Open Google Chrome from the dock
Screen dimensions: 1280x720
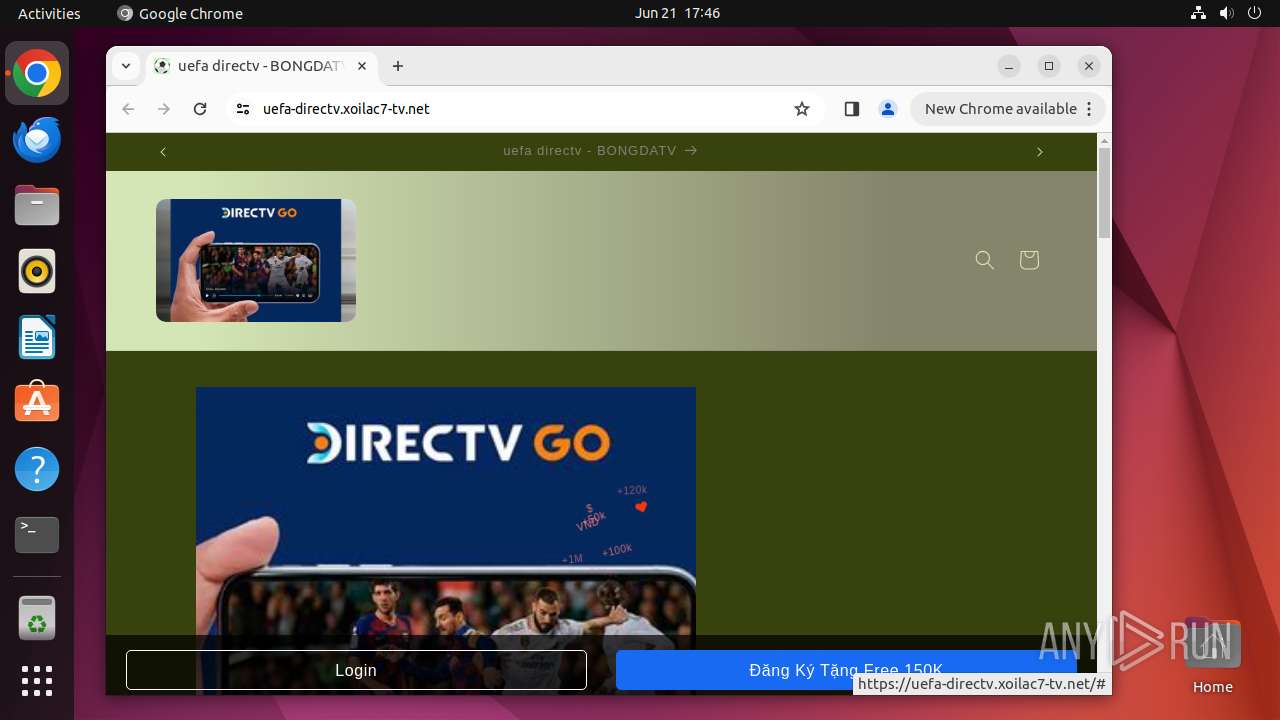click(37, 74)
